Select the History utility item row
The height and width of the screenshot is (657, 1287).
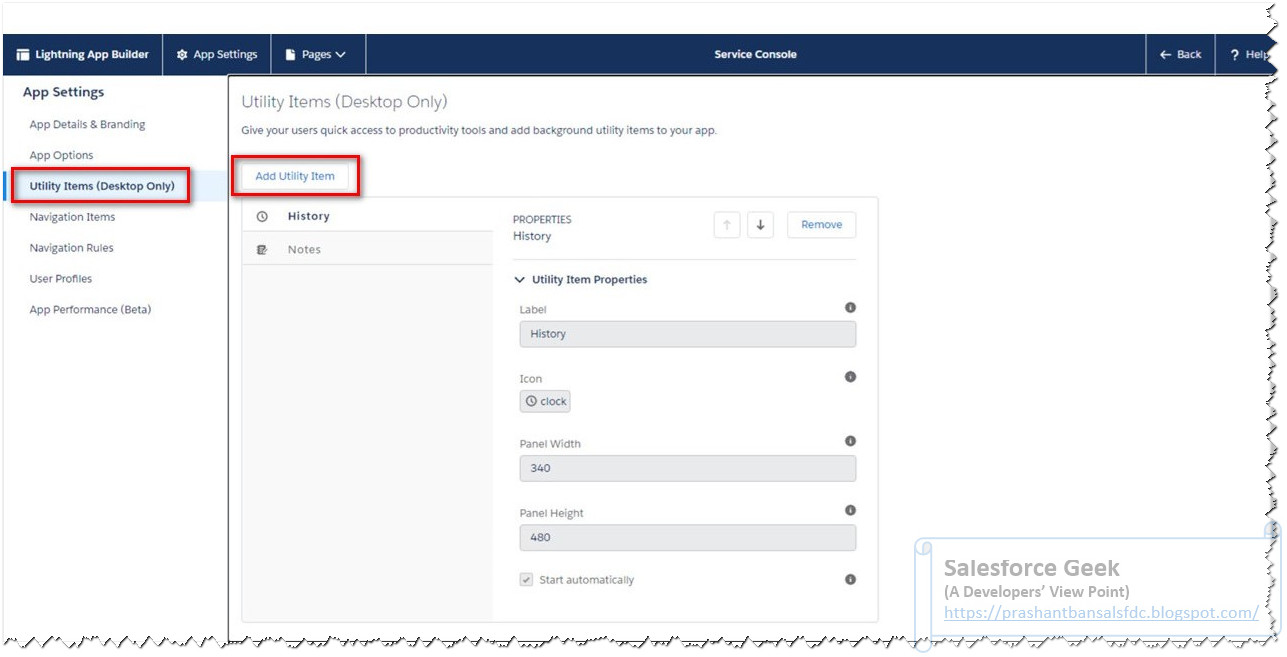coord(368,216)
